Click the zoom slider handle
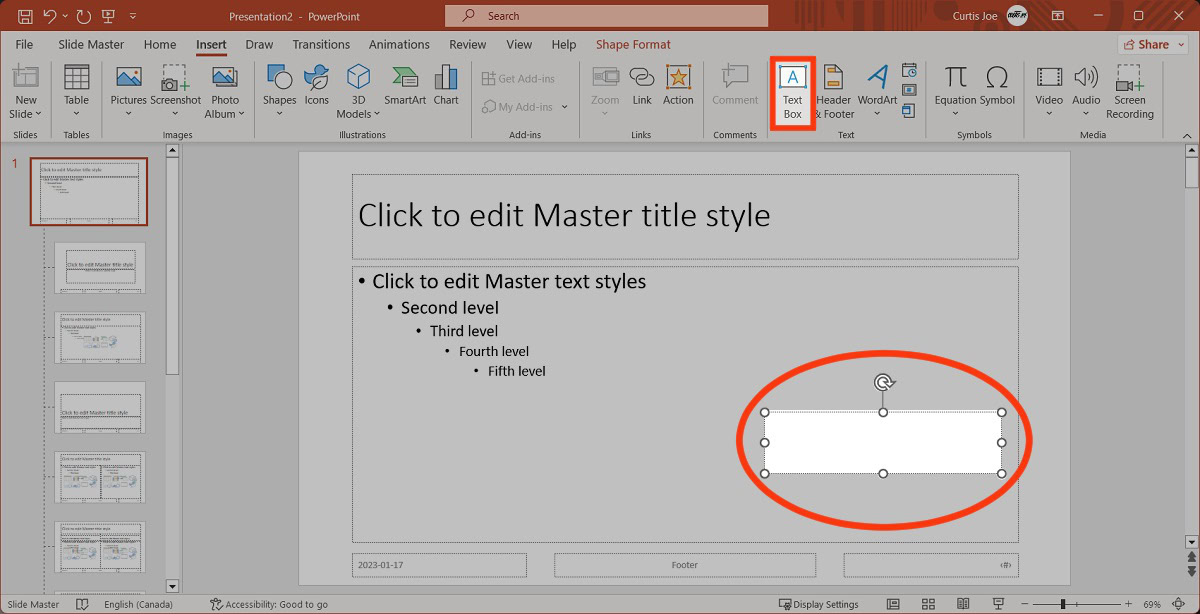Screen dimensions: 1200x614 click(x=1063, y=604)
